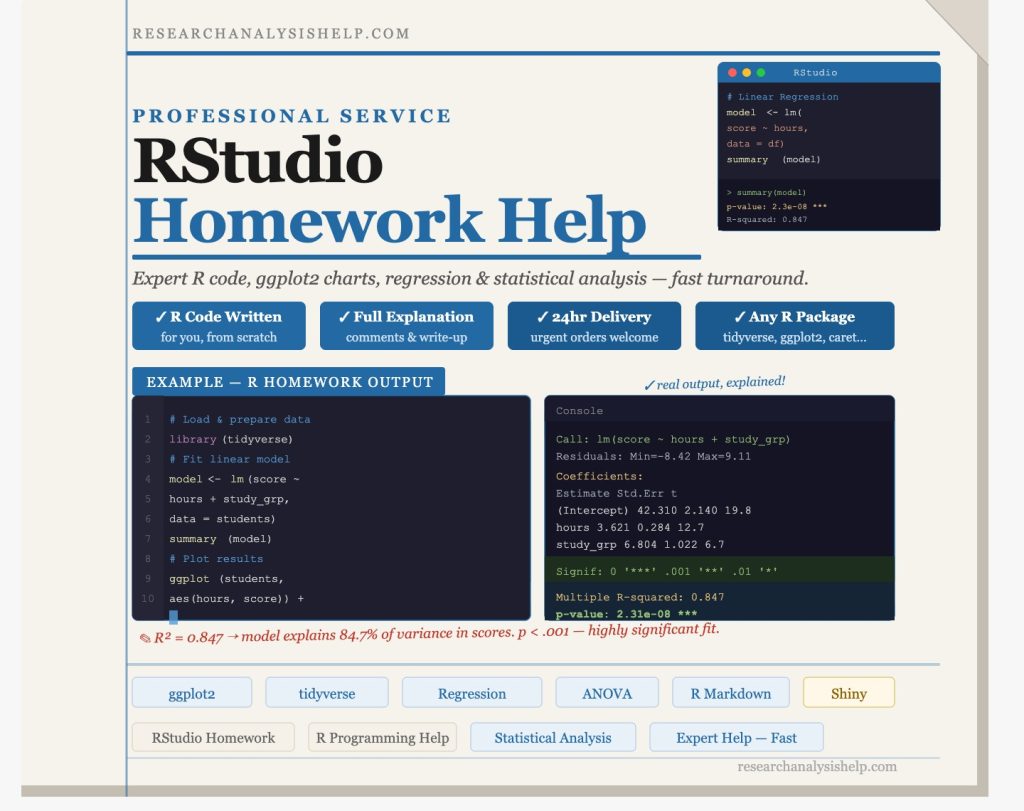Select the R Markdown tag

pyautogui.click(x=731, y=693)
